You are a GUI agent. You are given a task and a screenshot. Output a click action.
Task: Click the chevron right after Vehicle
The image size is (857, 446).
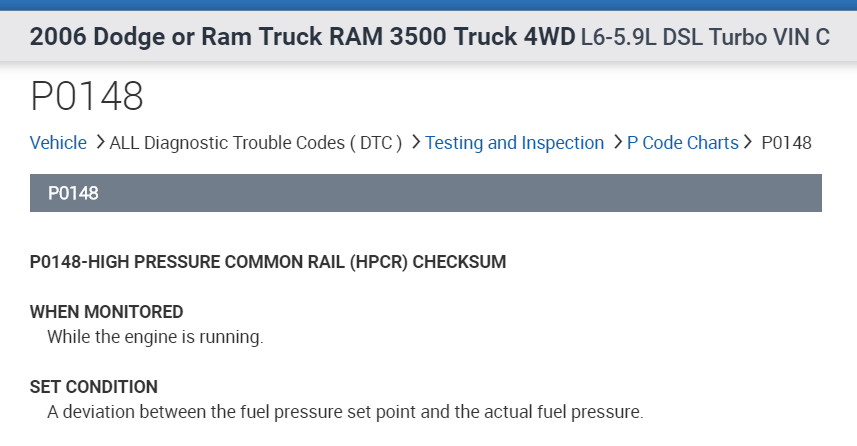pos(99,142)
